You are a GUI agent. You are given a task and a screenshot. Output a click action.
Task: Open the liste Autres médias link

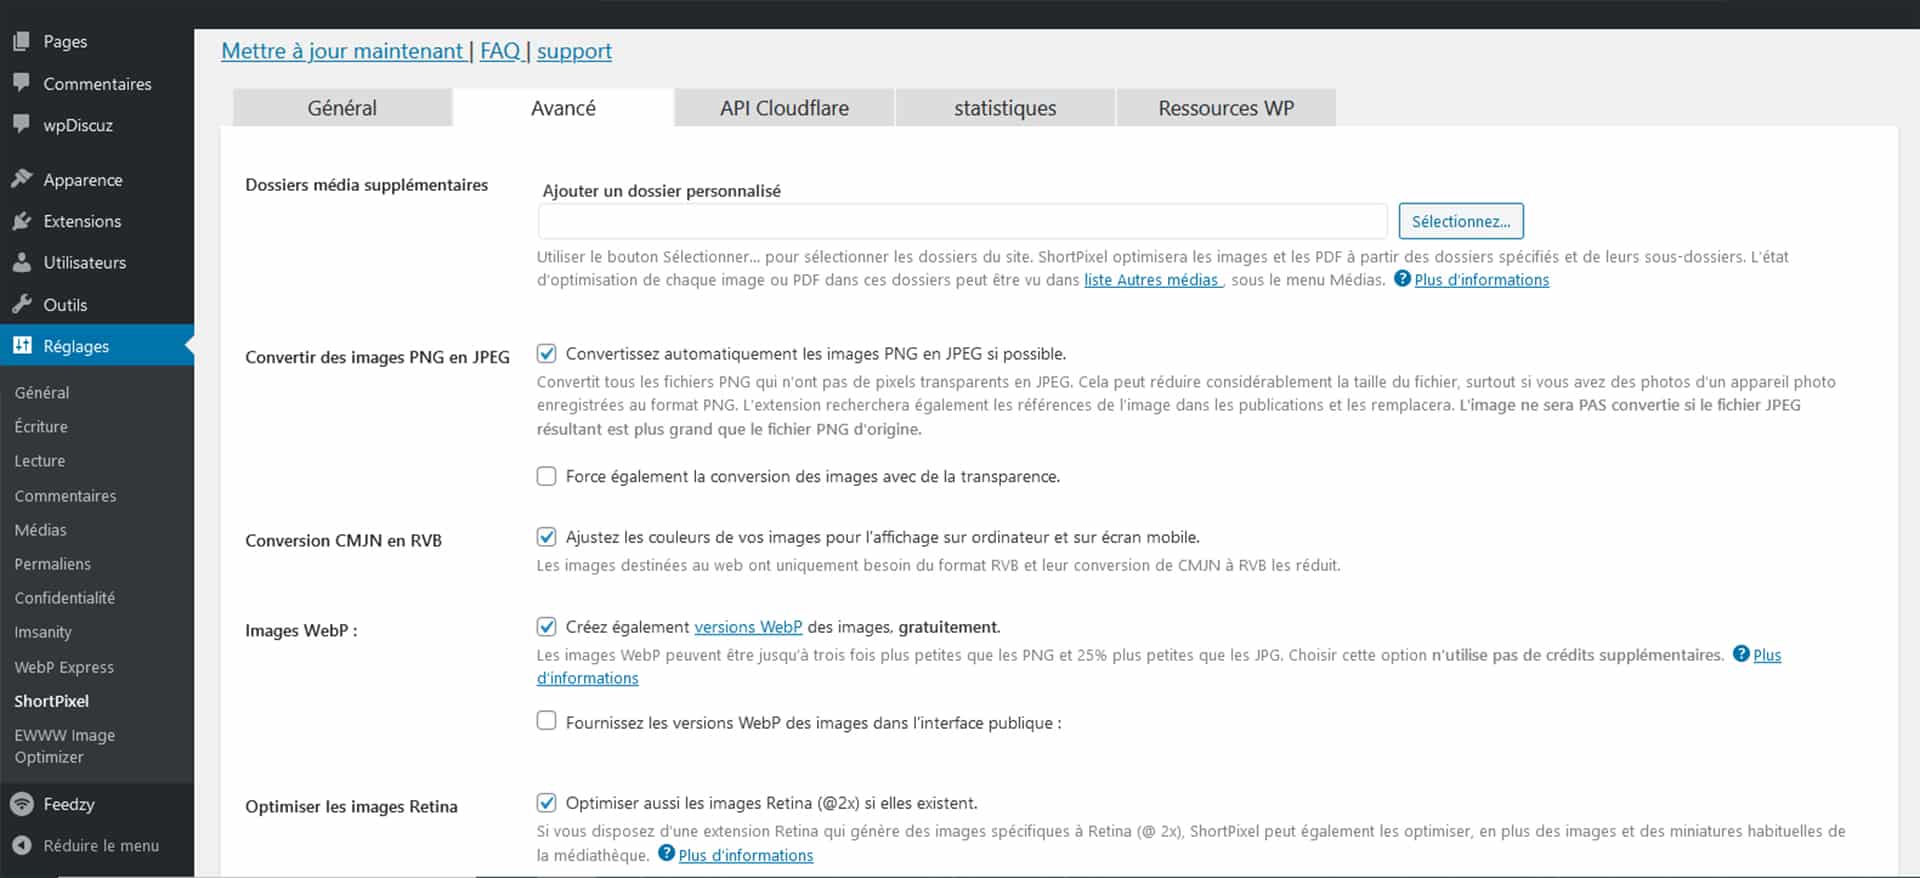coord(1151,280)
